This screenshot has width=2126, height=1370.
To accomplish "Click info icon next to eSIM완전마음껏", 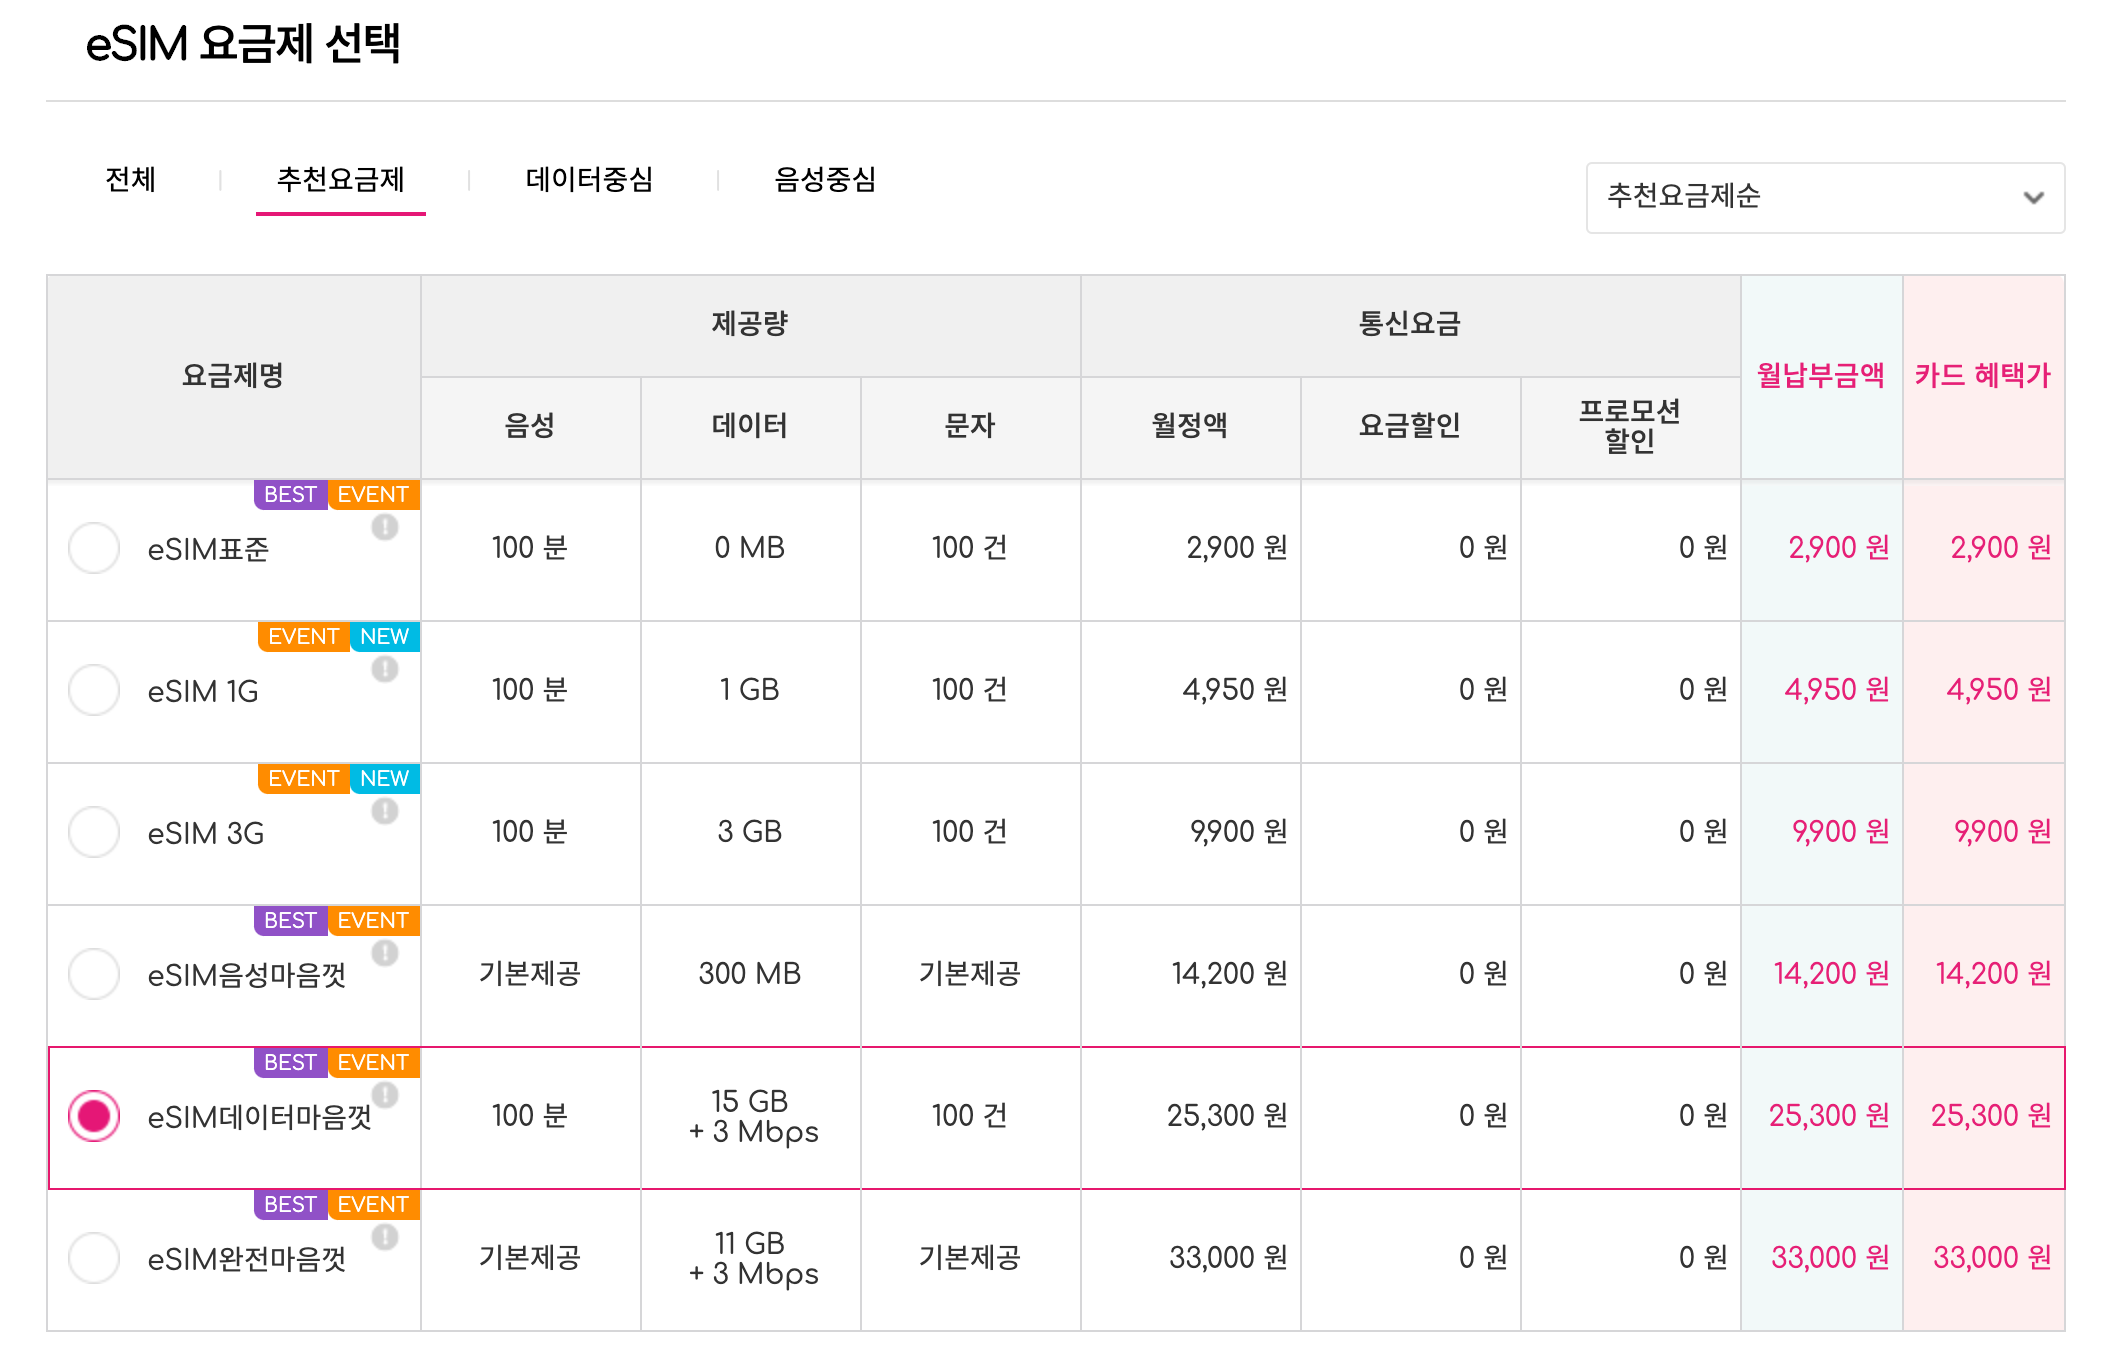I will (x=385, y=1237).
